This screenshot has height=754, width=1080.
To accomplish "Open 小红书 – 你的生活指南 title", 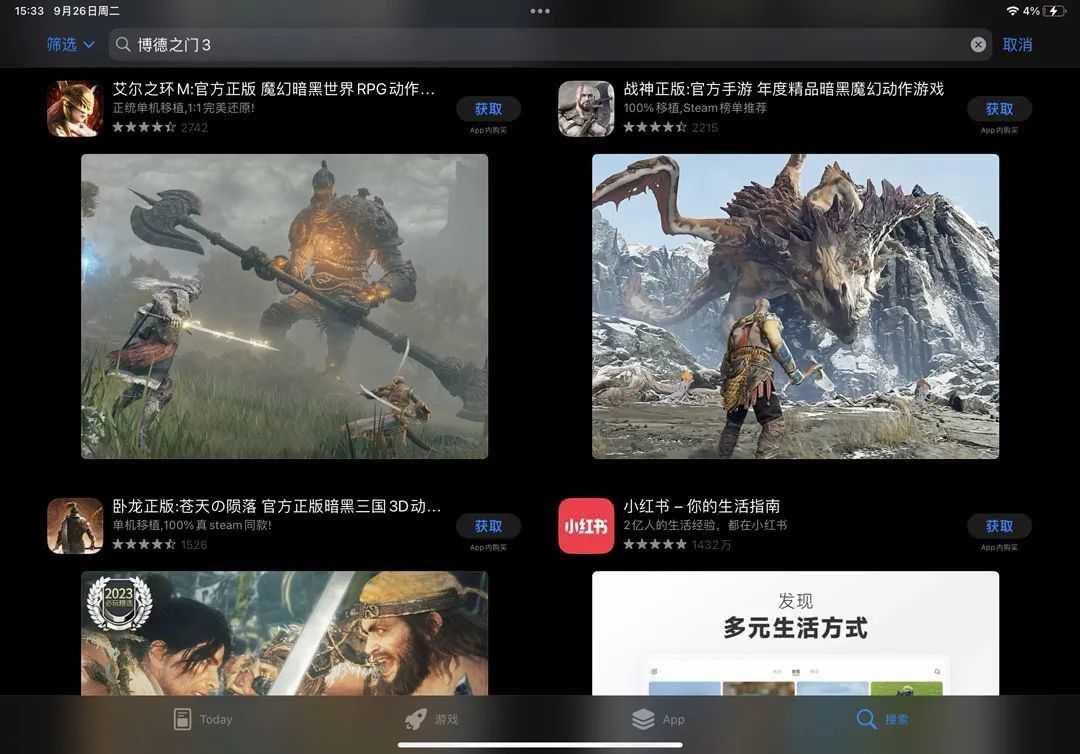I will [701, 506].
